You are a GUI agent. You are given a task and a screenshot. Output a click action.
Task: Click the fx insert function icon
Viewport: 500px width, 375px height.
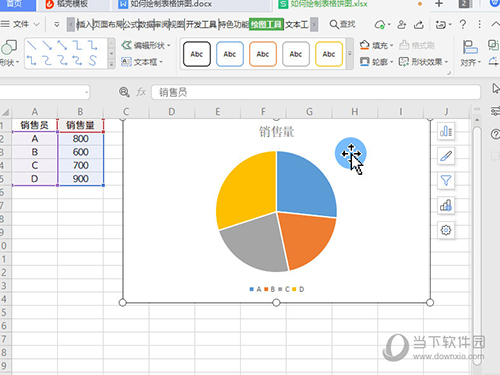tap(141, 92)
